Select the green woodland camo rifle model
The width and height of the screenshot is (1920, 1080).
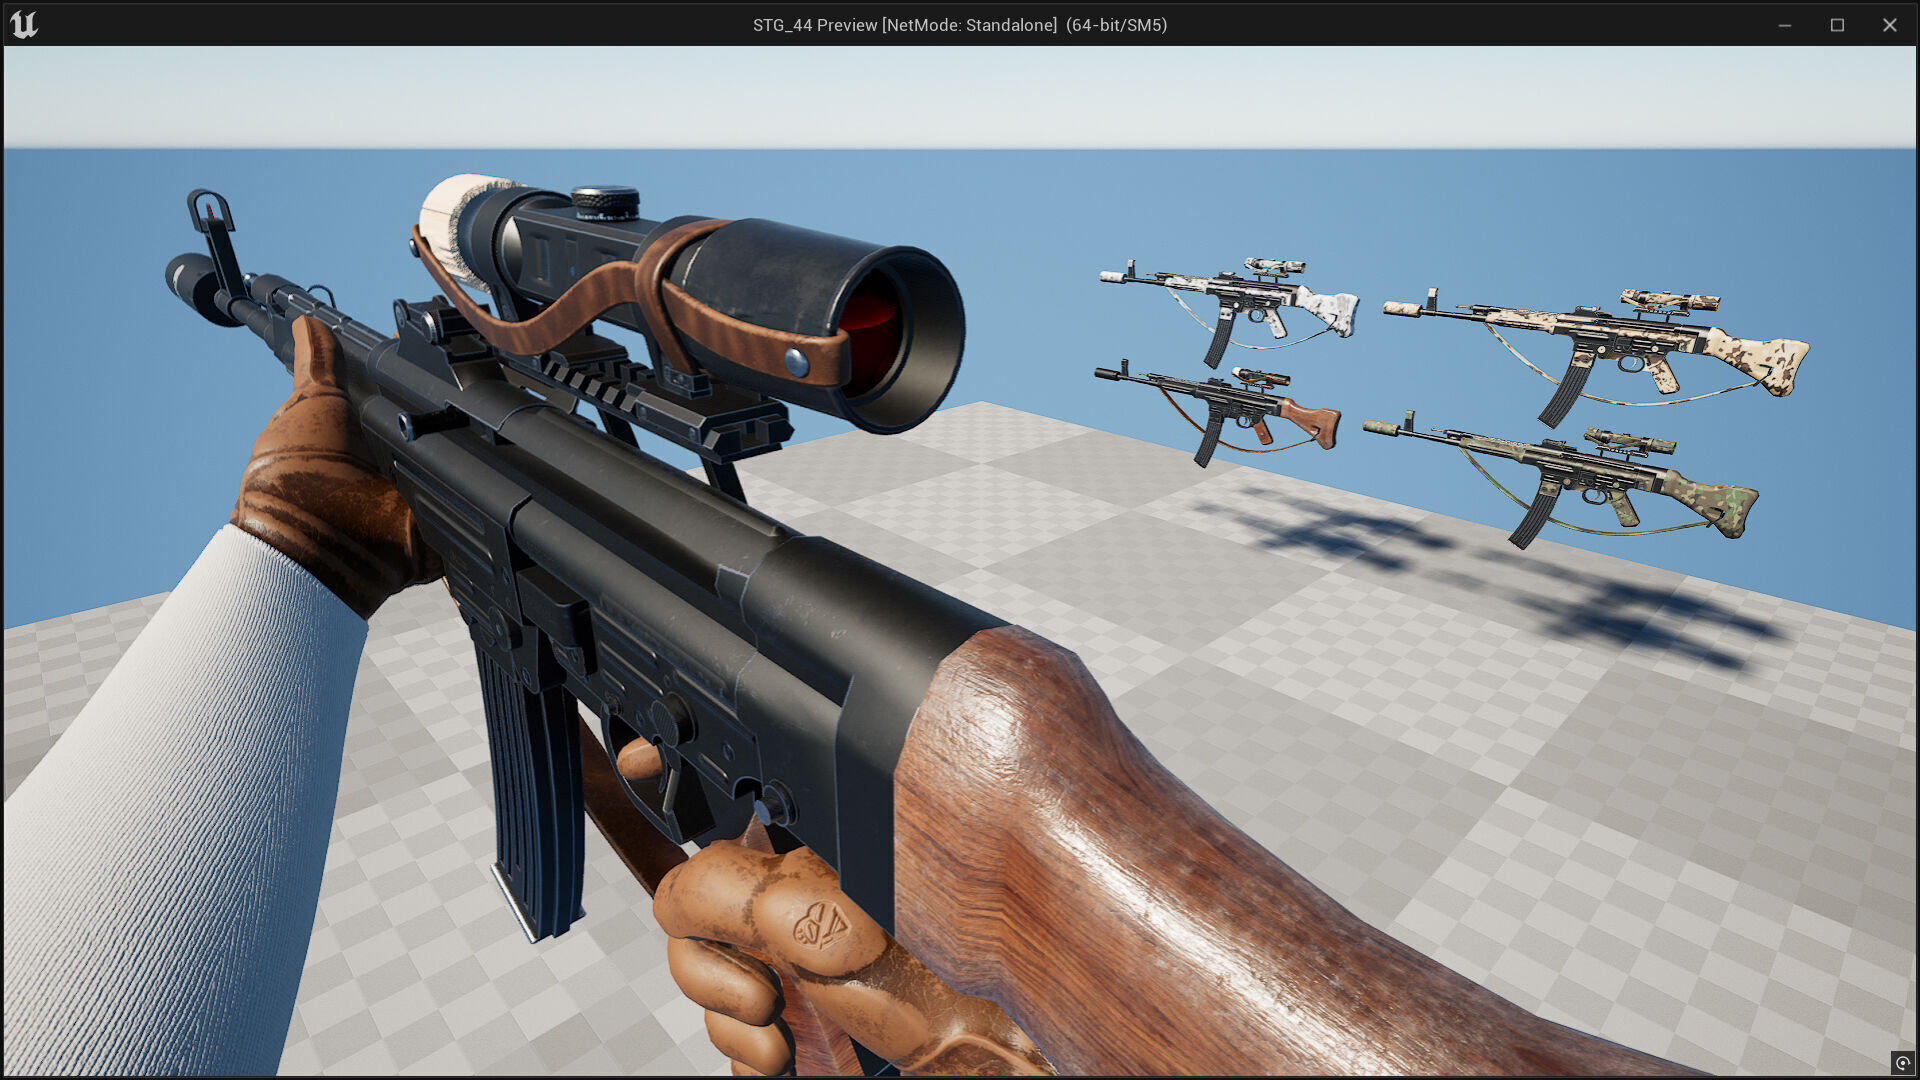[x=1561, y=479]
